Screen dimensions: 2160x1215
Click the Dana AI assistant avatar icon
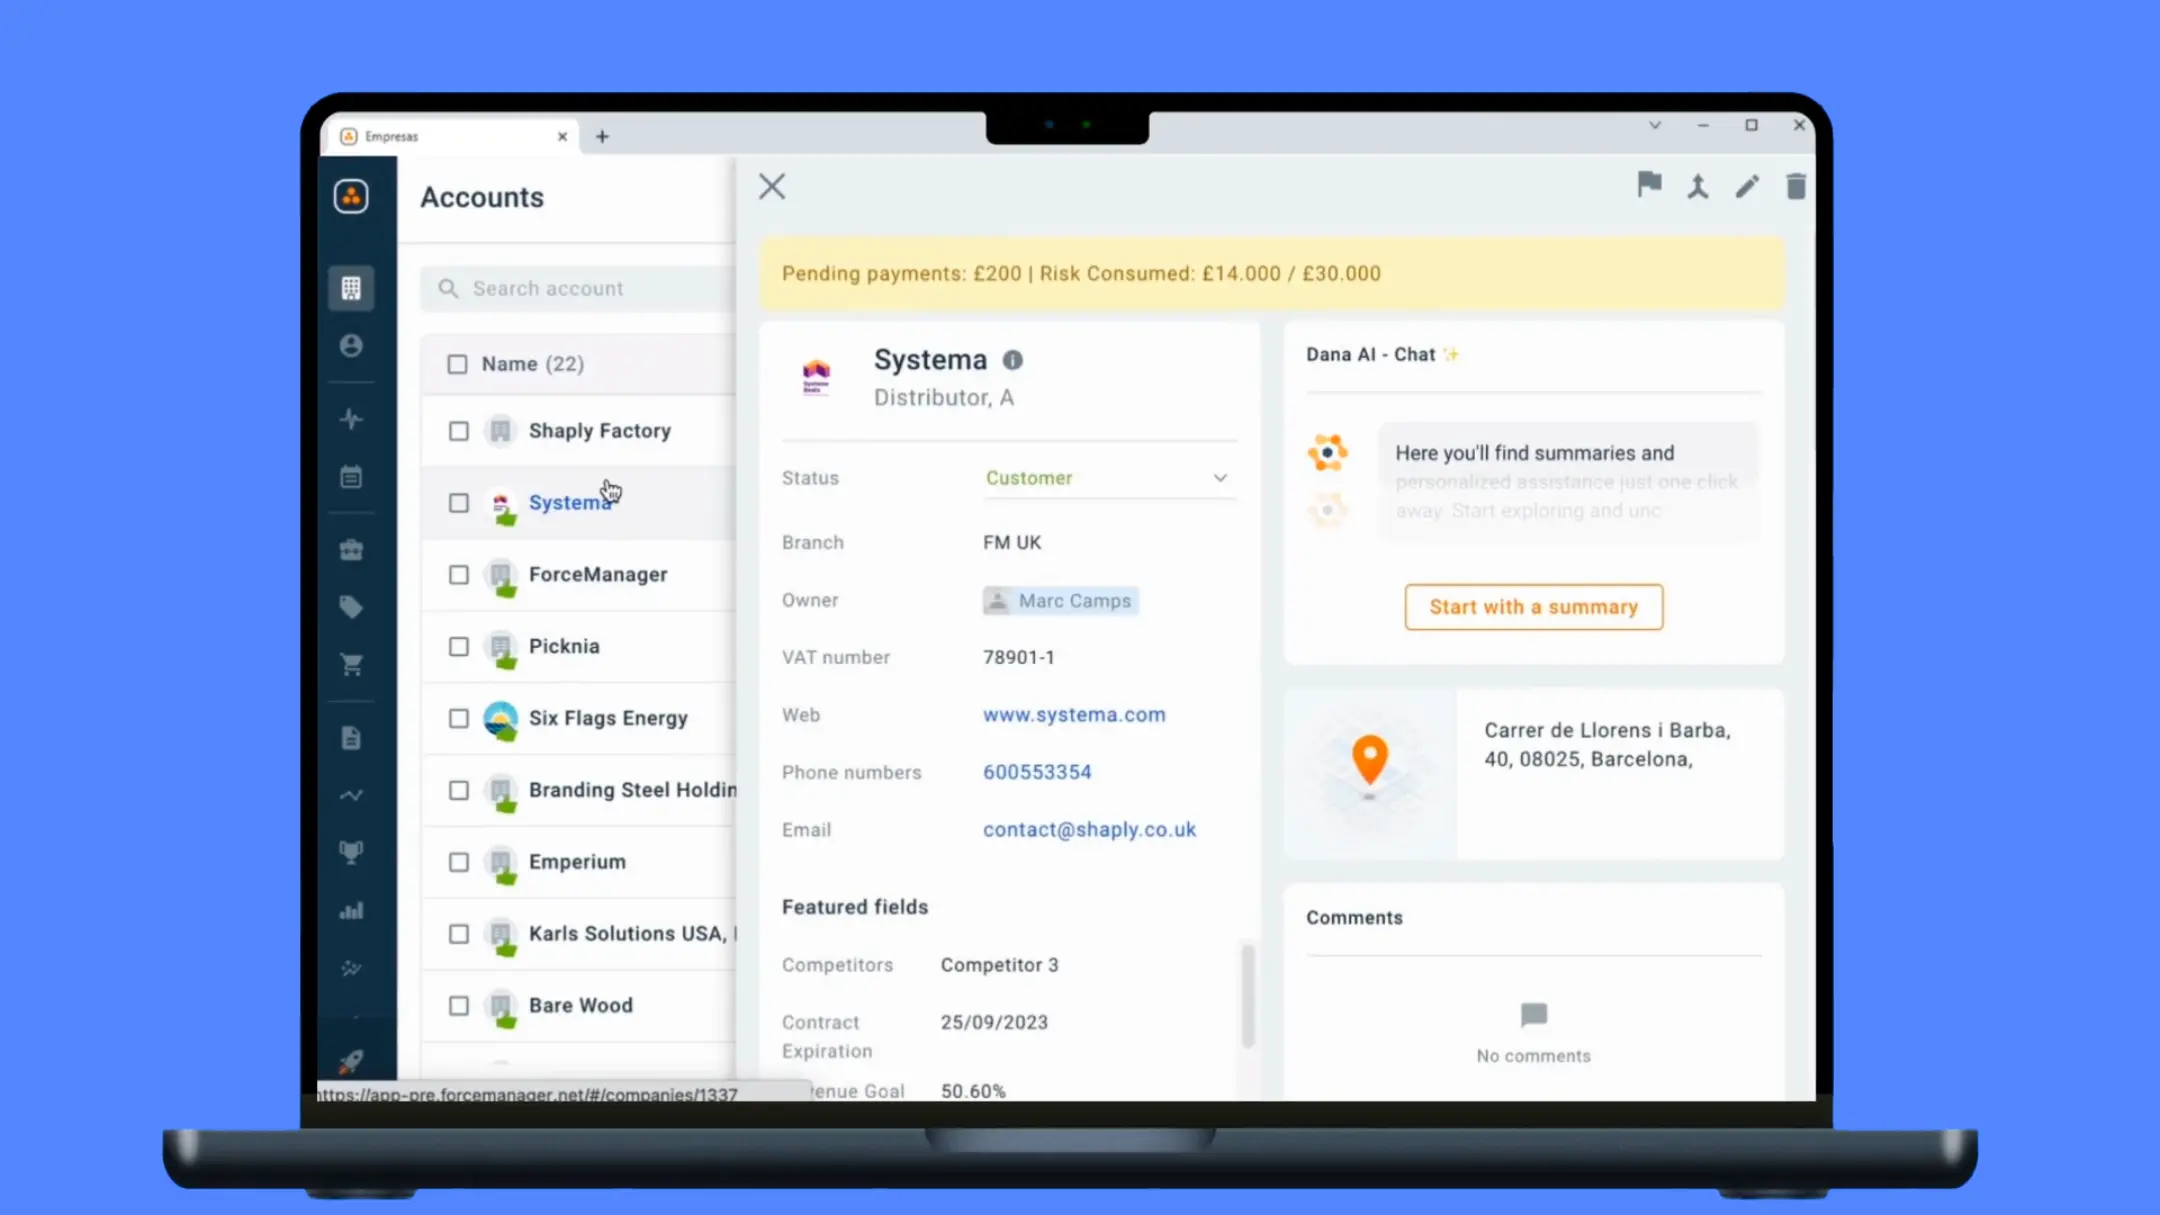click(x=1328, y=453)
